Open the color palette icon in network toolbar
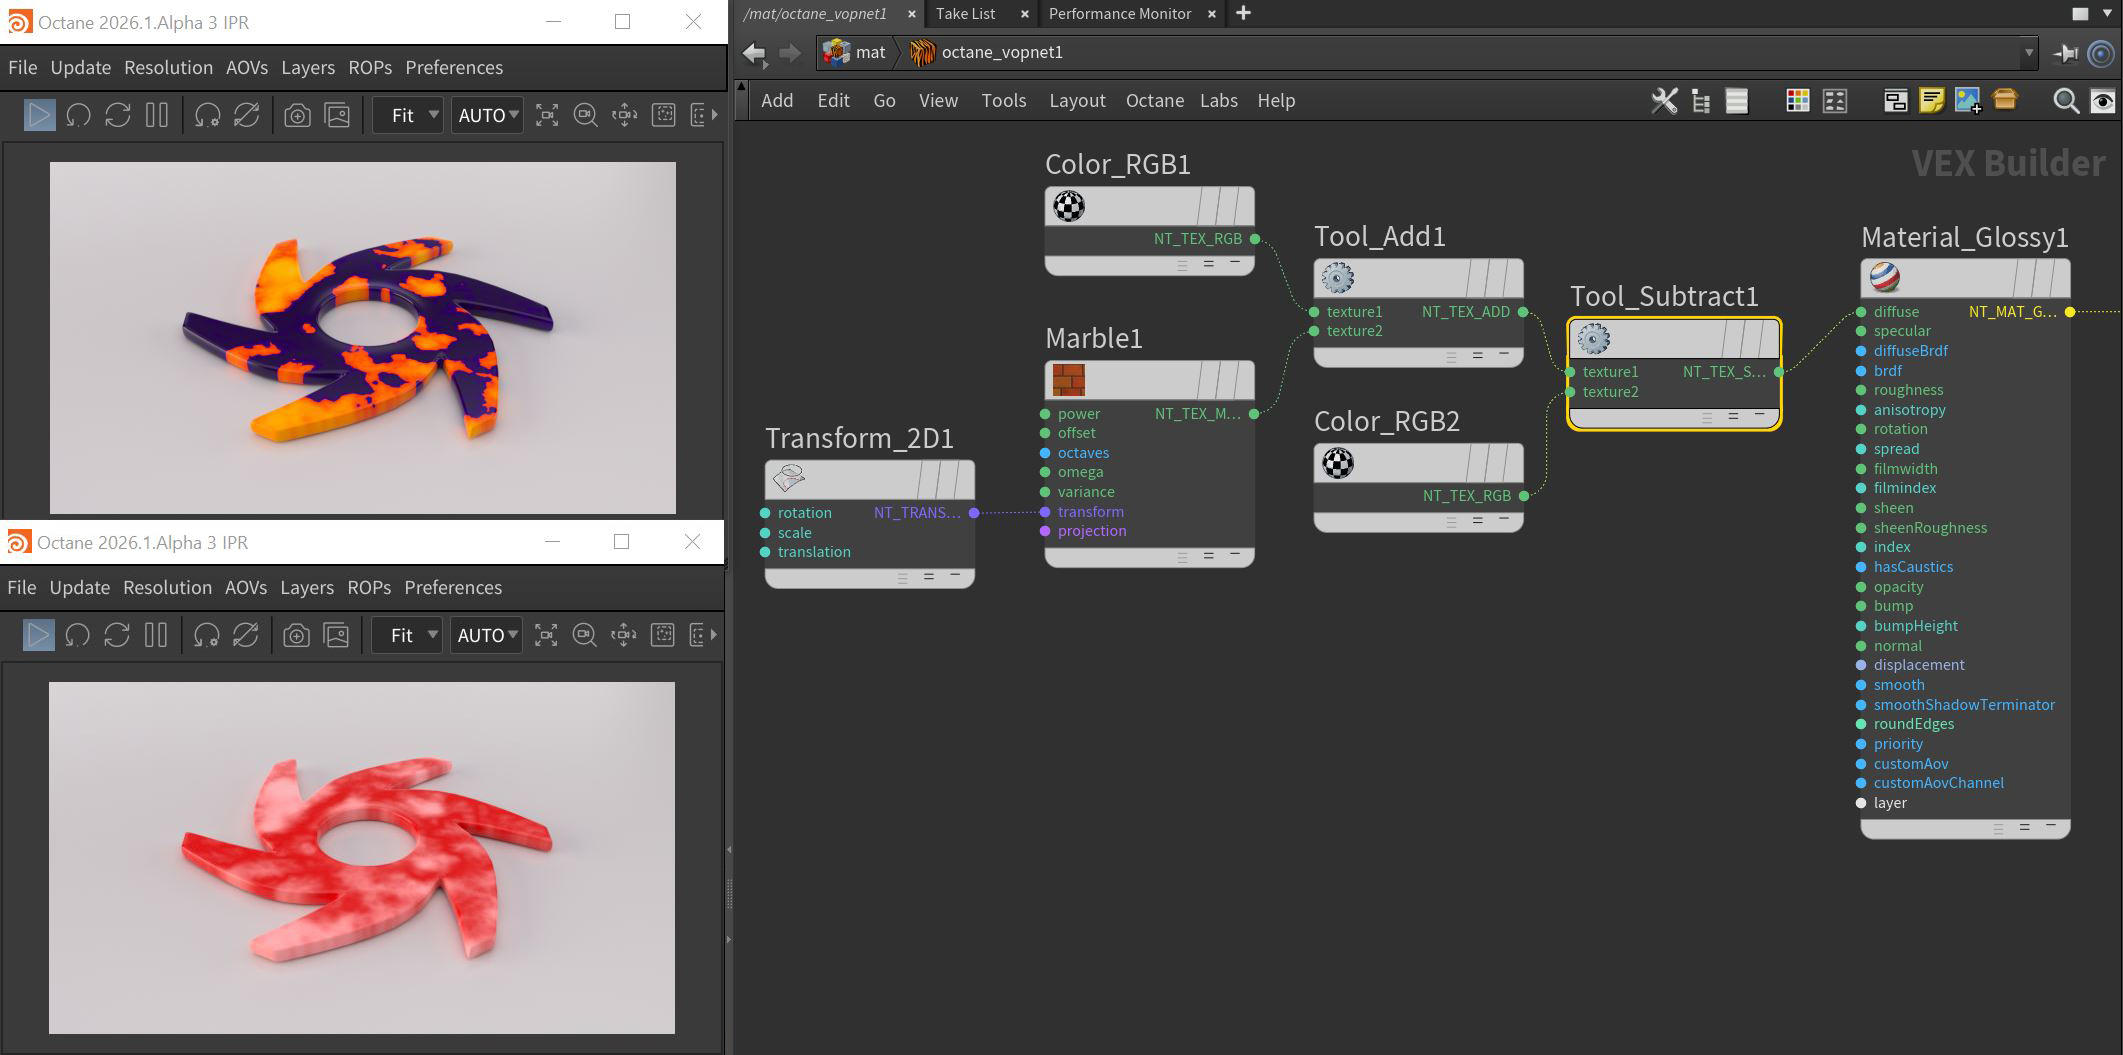 coord(1797,101)
